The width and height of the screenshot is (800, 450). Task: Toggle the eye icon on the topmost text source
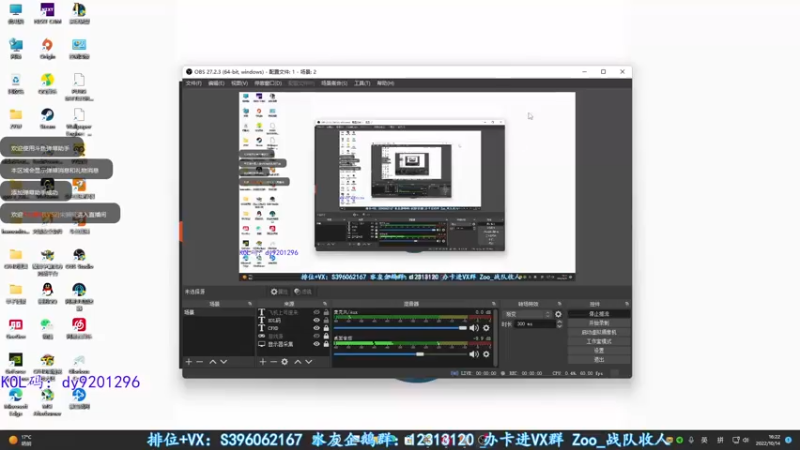[x=316, y=312]
